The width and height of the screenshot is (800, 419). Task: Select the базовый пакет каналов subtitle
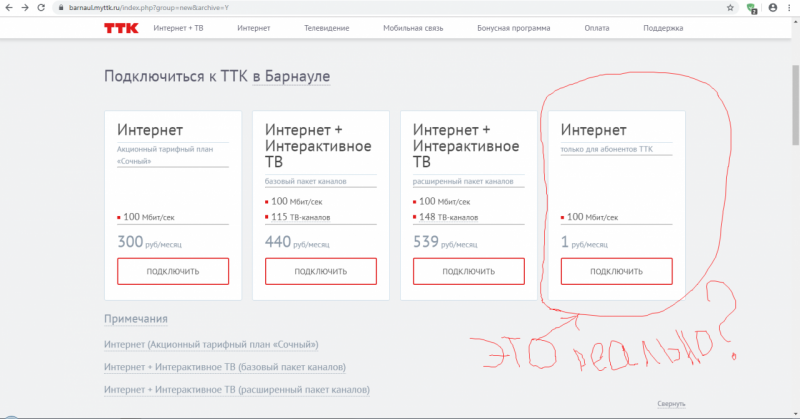(306, 181)
